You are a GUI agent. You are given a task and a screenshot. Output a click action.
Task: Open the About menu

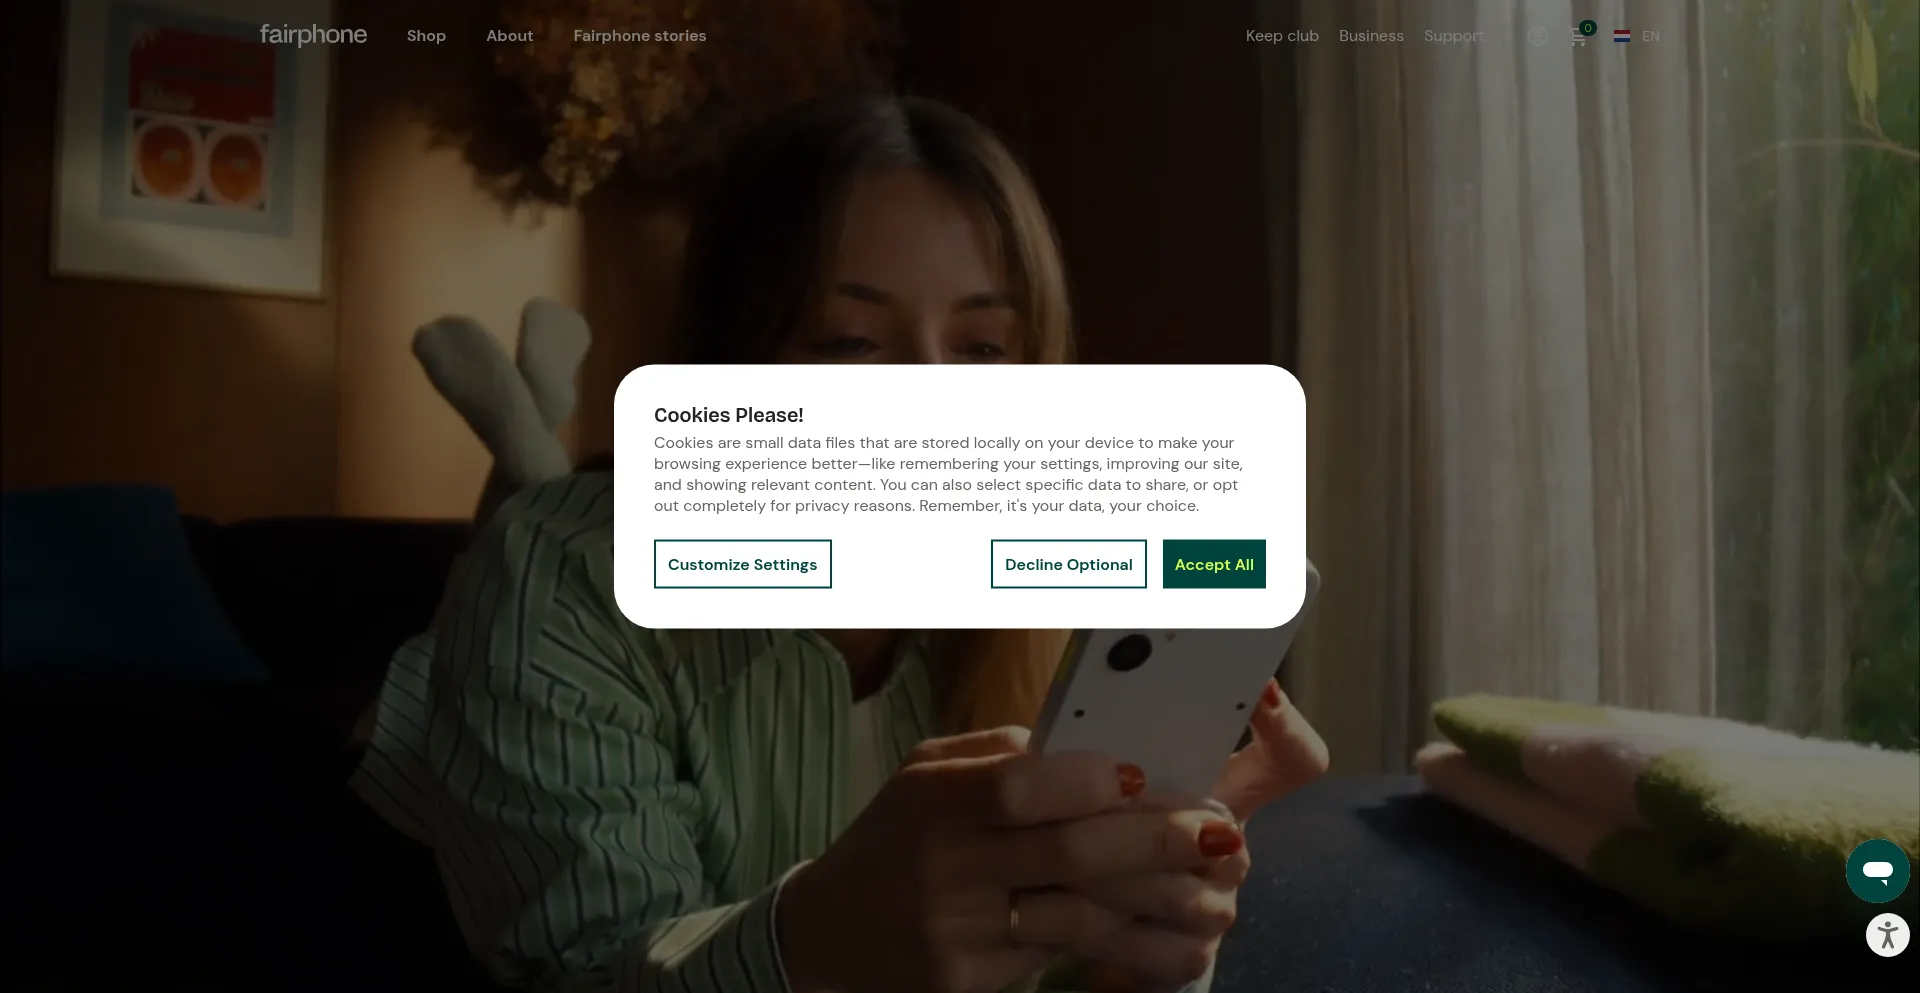pos(510,36)
